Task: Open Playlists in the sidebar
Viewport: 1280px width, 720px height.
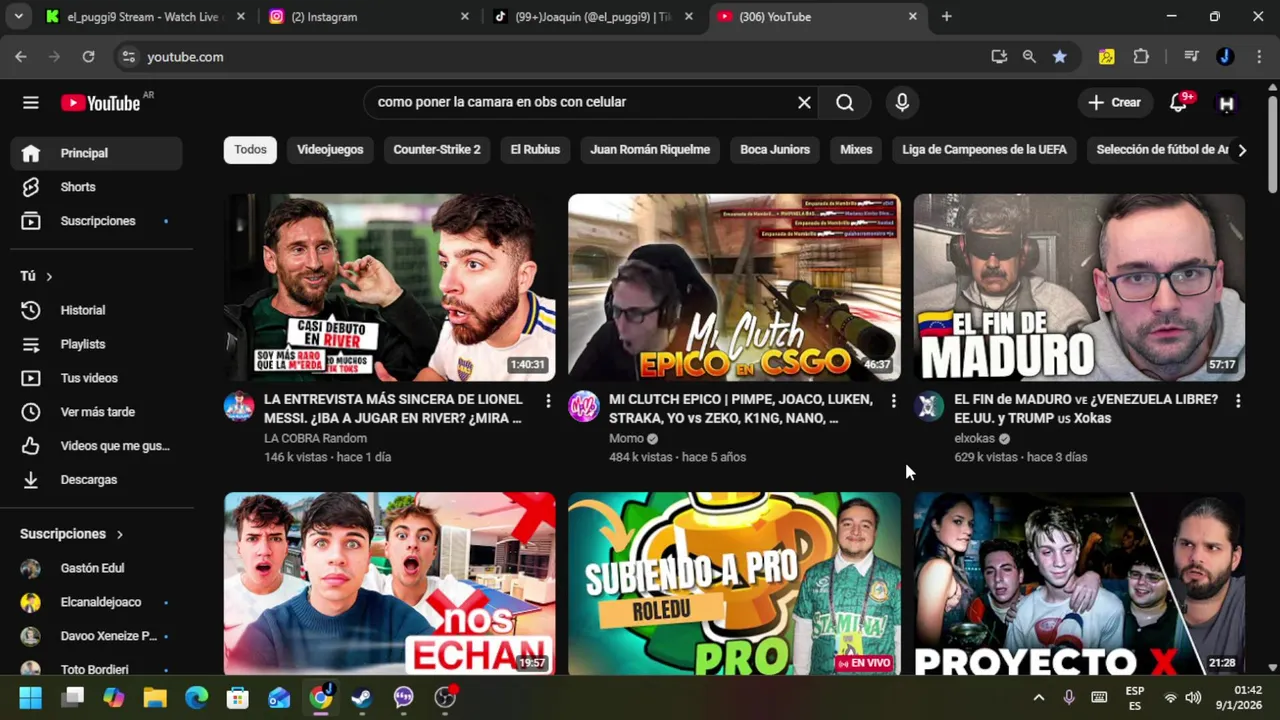Action: [97, 344]
